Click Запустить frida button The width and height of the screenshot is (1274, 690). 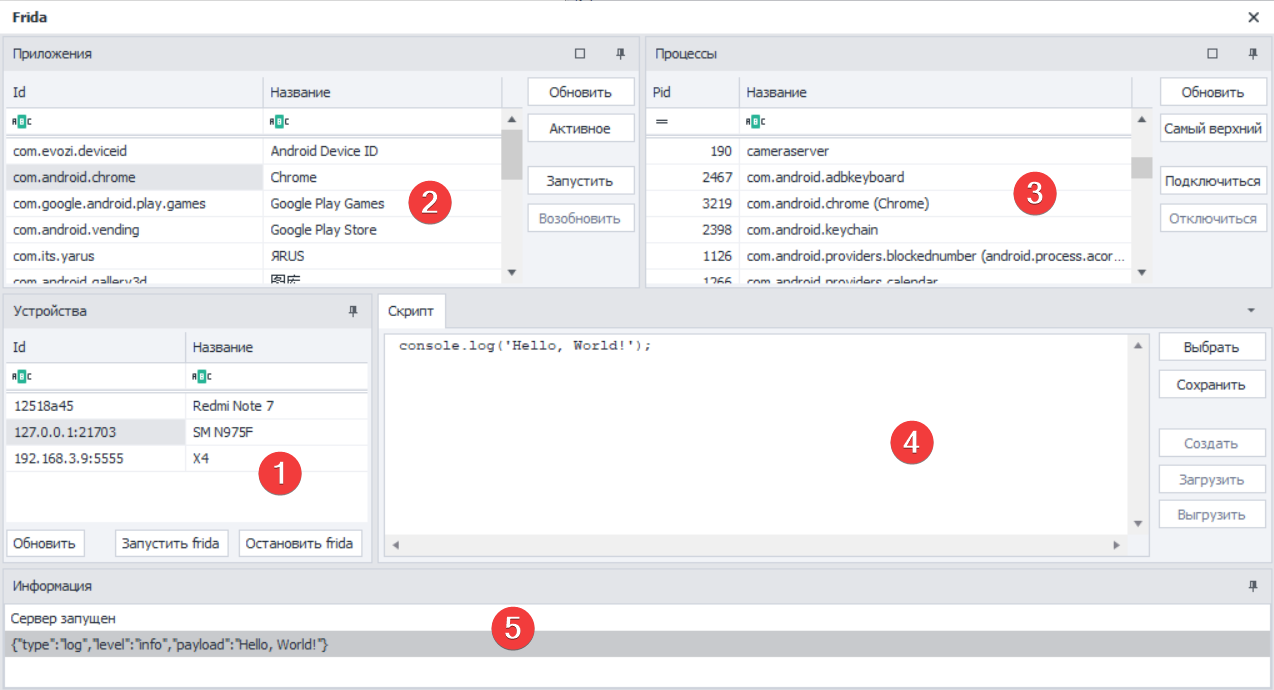[171, 544]
